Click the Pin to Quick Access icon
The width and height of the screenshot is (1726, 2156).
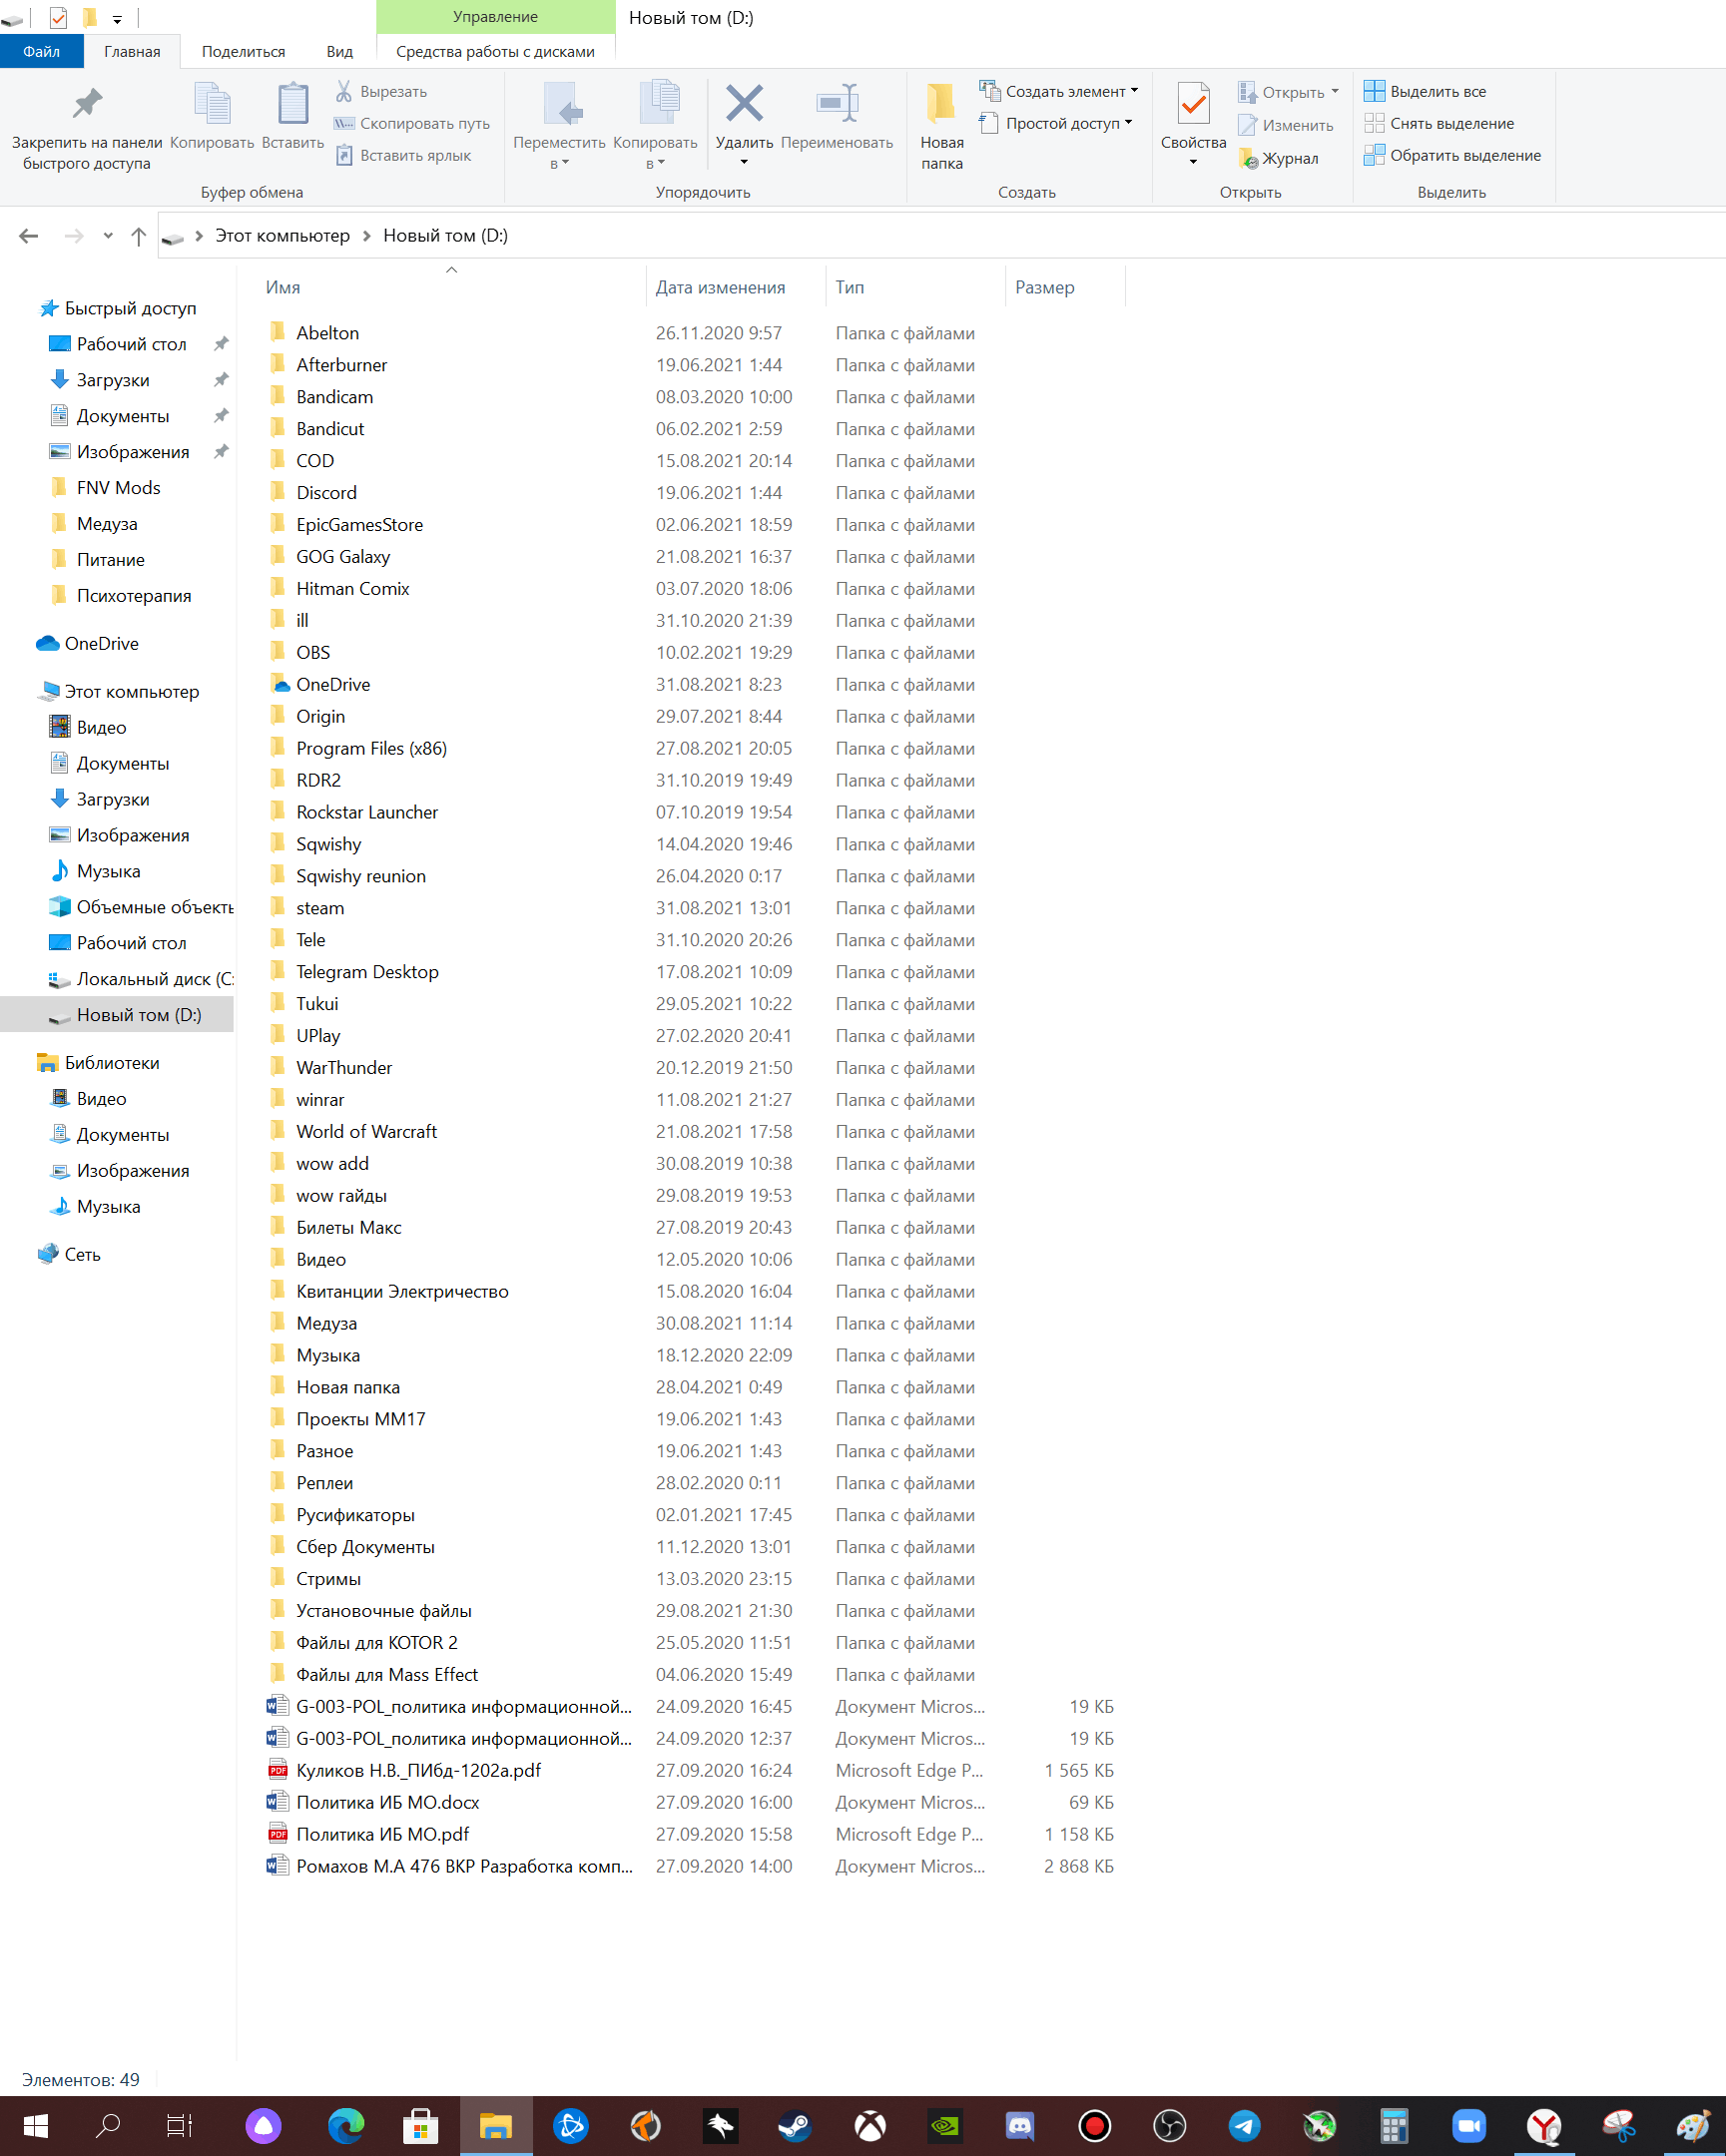click(x=87, y=103)
